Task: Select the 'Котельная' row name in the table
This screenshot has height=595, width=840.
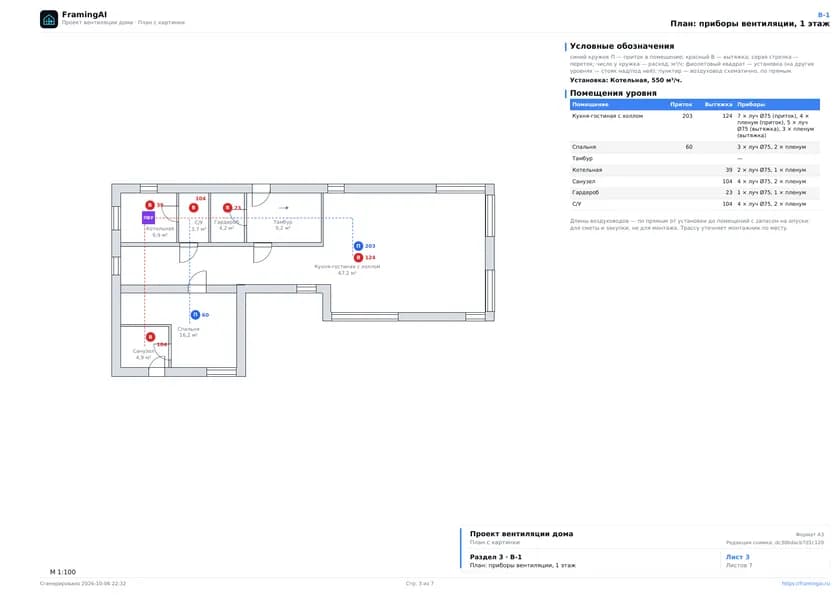Action: pyautogui.click(x=587, y=170)
